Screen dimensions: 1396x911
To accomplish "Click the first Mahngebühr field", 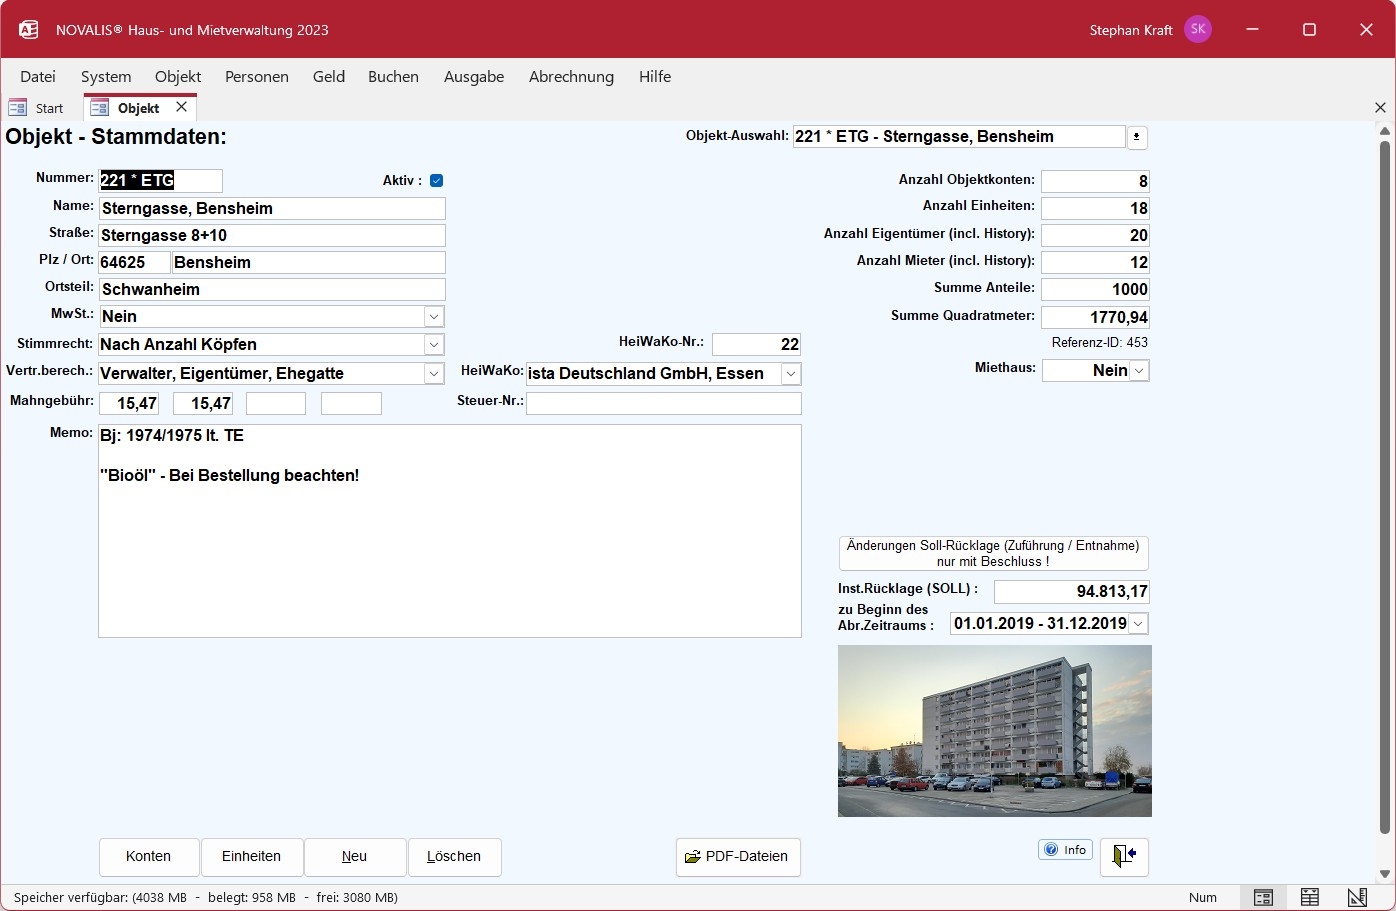I will (129, 403).
